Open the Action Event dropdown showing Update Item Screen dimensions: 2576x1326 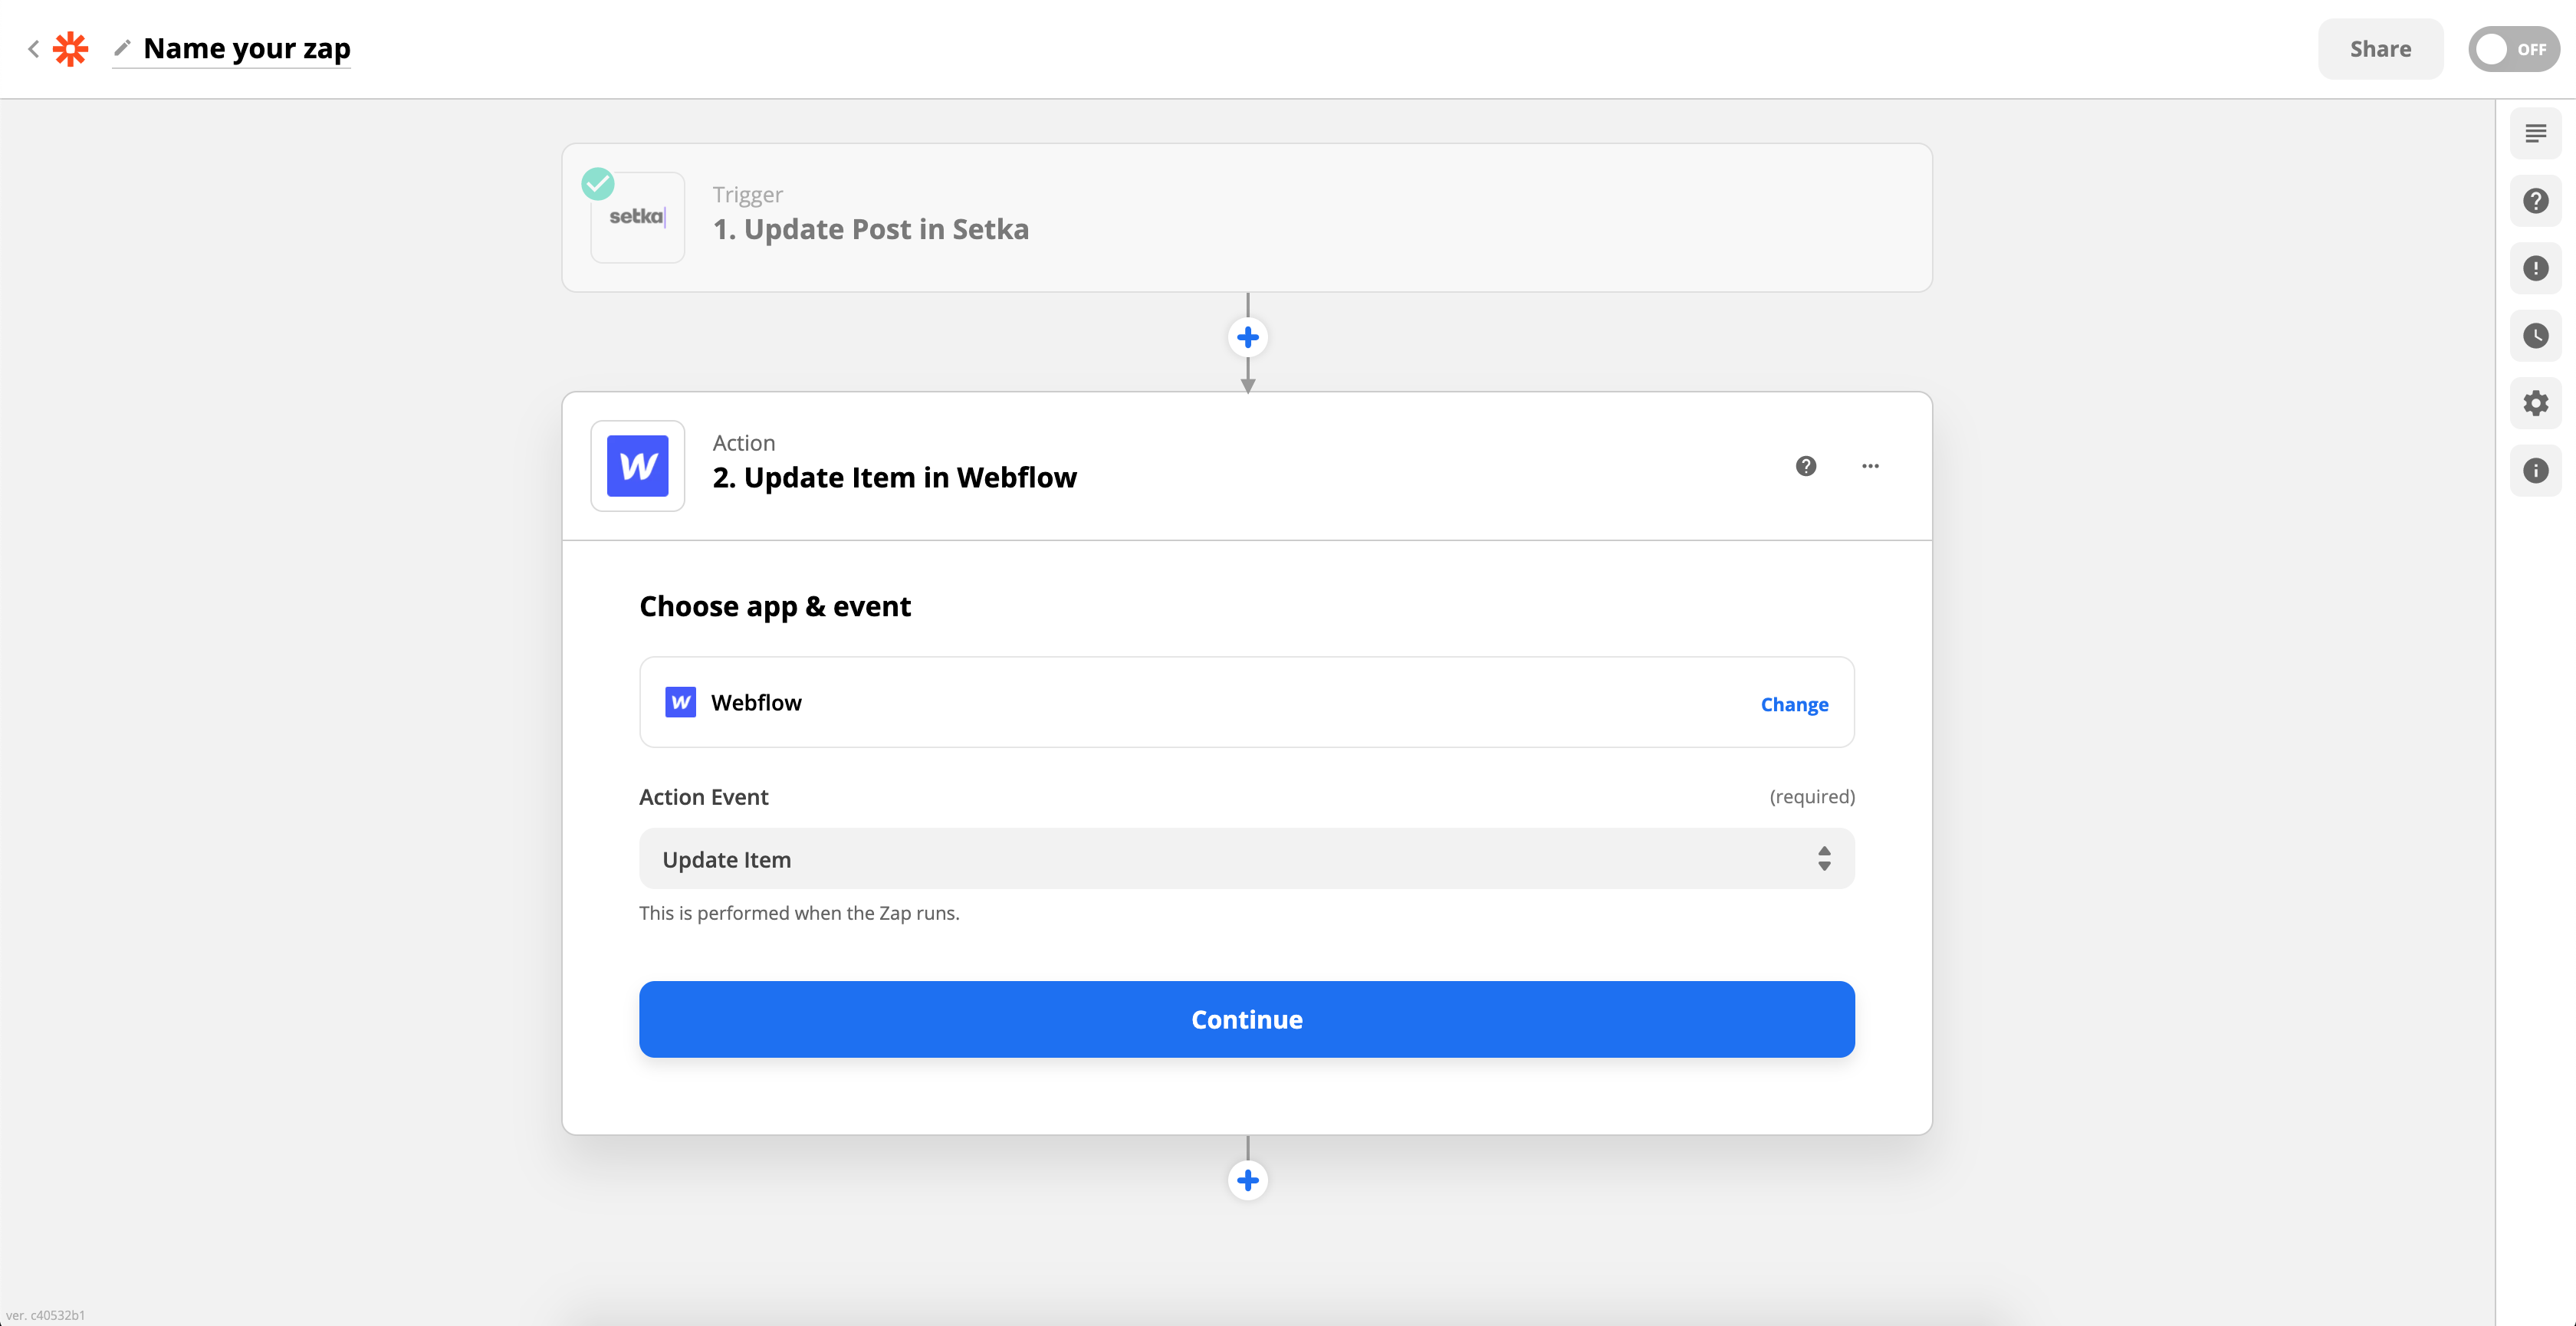point(1246,858)
